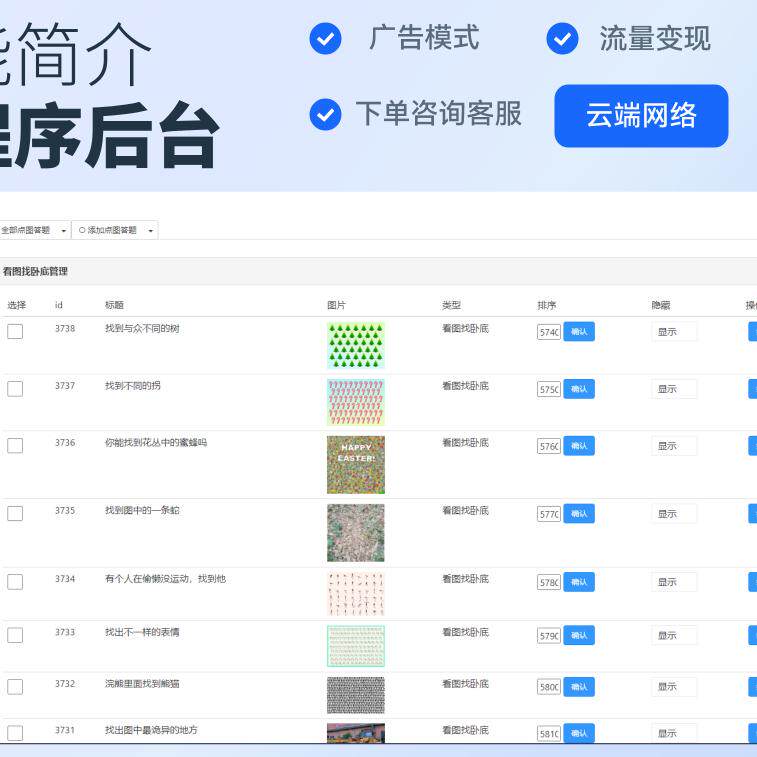Click the 类型 column header
This screenshot has height=757, width=757.
pos(451,305)
